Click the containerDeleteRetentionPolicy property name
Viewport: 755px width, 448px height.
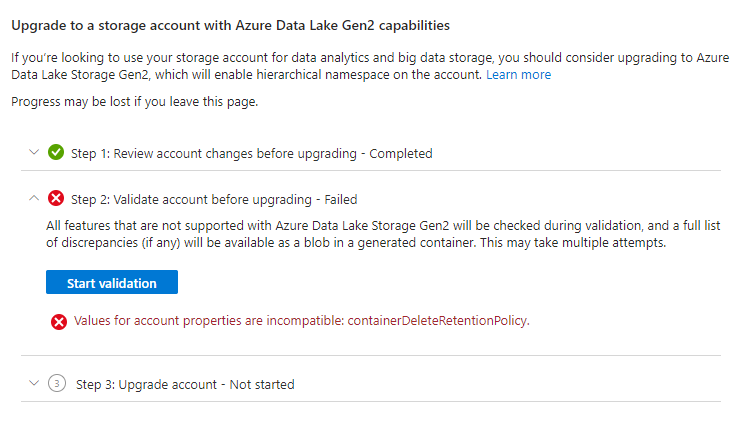(437, 321)
